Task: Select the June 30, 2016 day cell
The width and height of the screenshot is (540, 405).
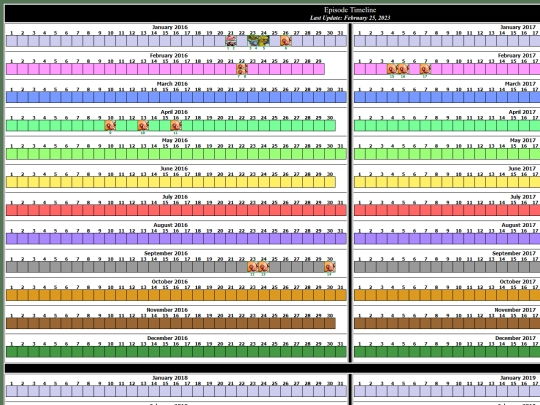Action: click(x=330, y=182)
